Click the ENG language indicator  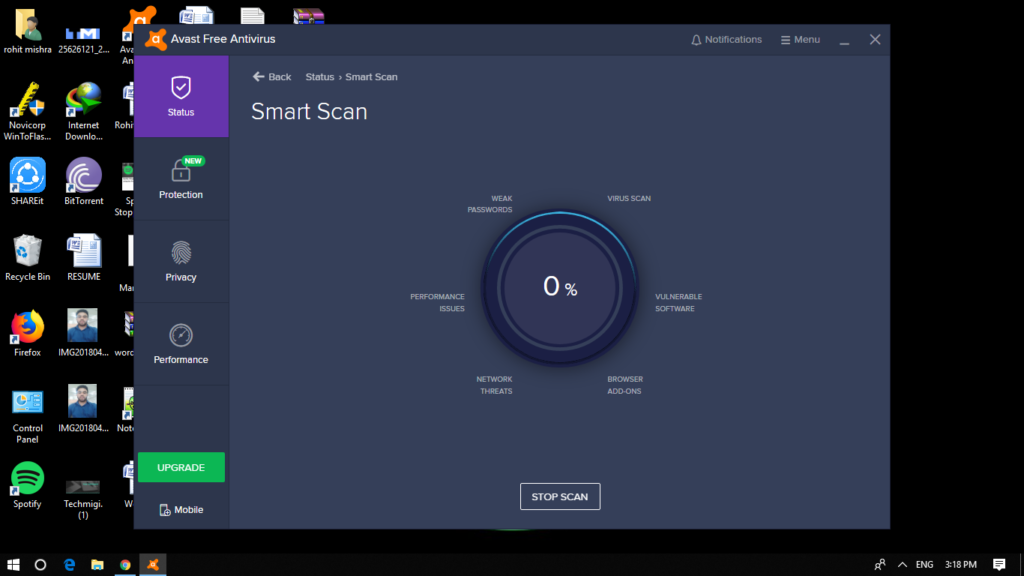pos(924,564)
